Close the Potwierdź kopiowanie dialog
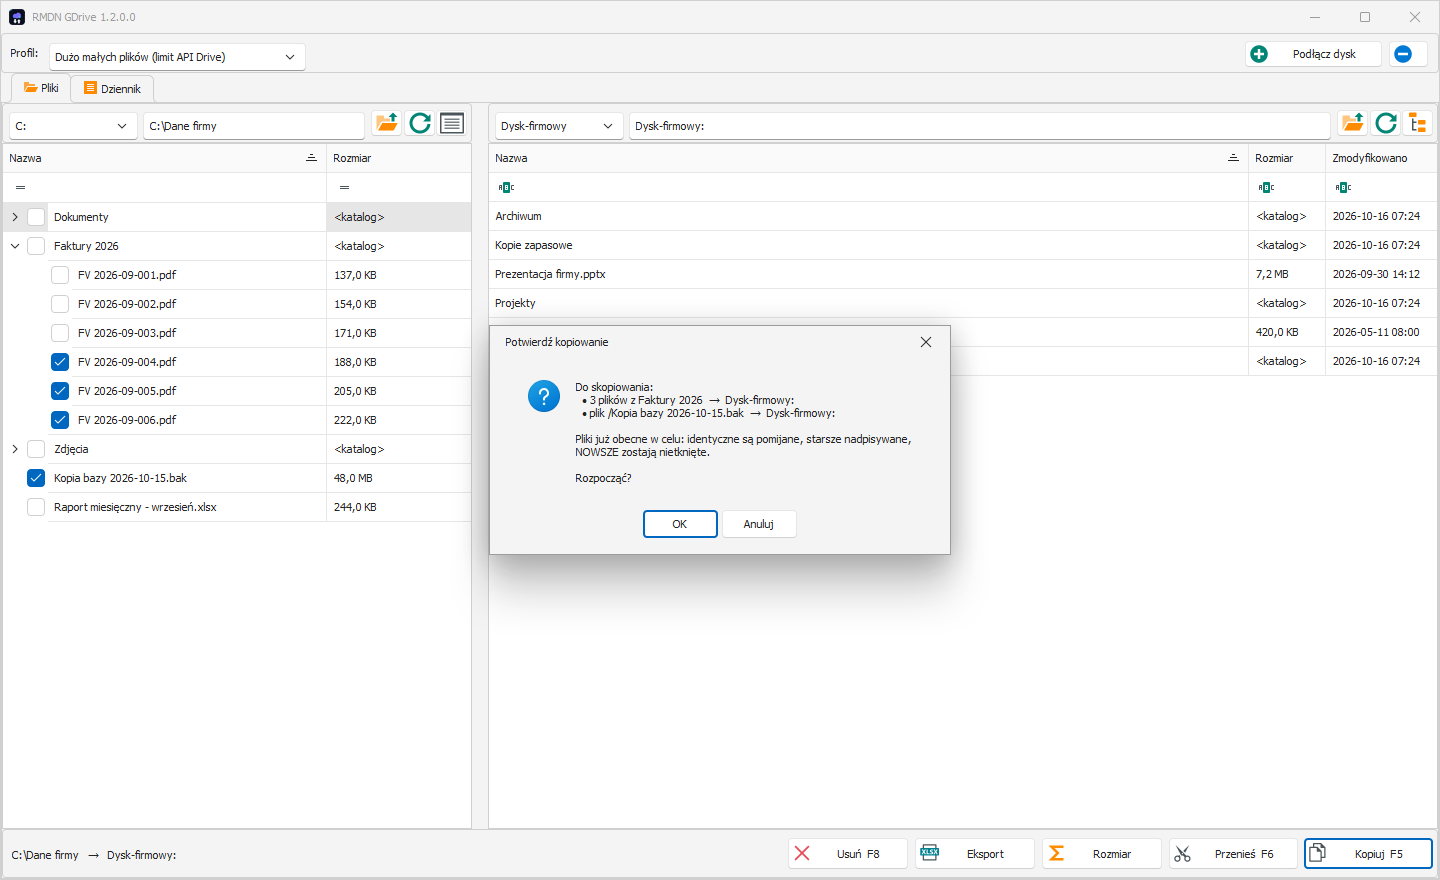The image size is (1440, 880). (926, 342)
